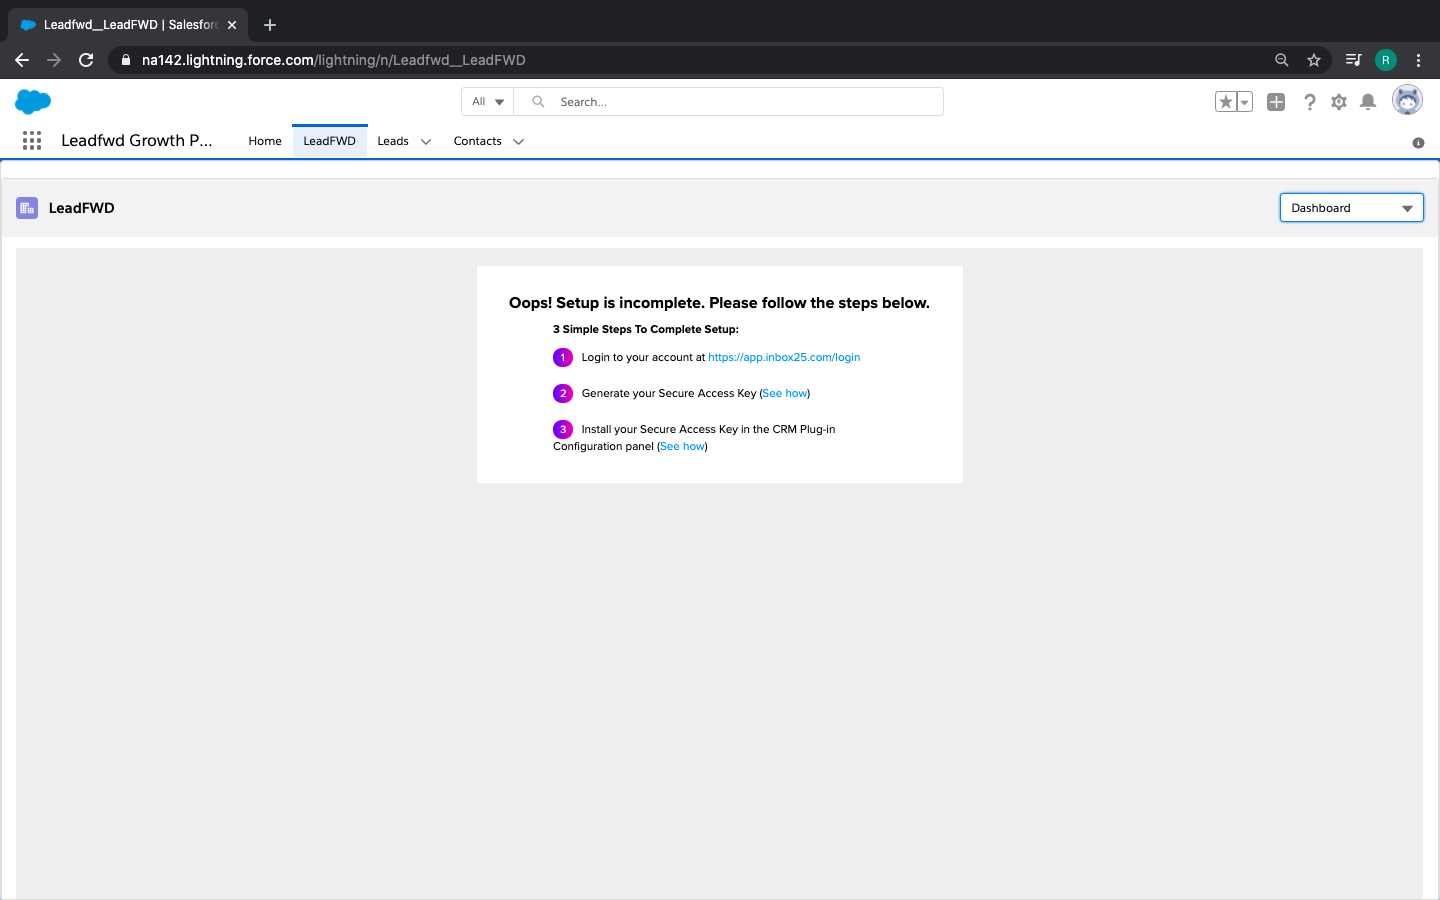
Task: Click the Favorites star icon
Action: (1226, 102)
